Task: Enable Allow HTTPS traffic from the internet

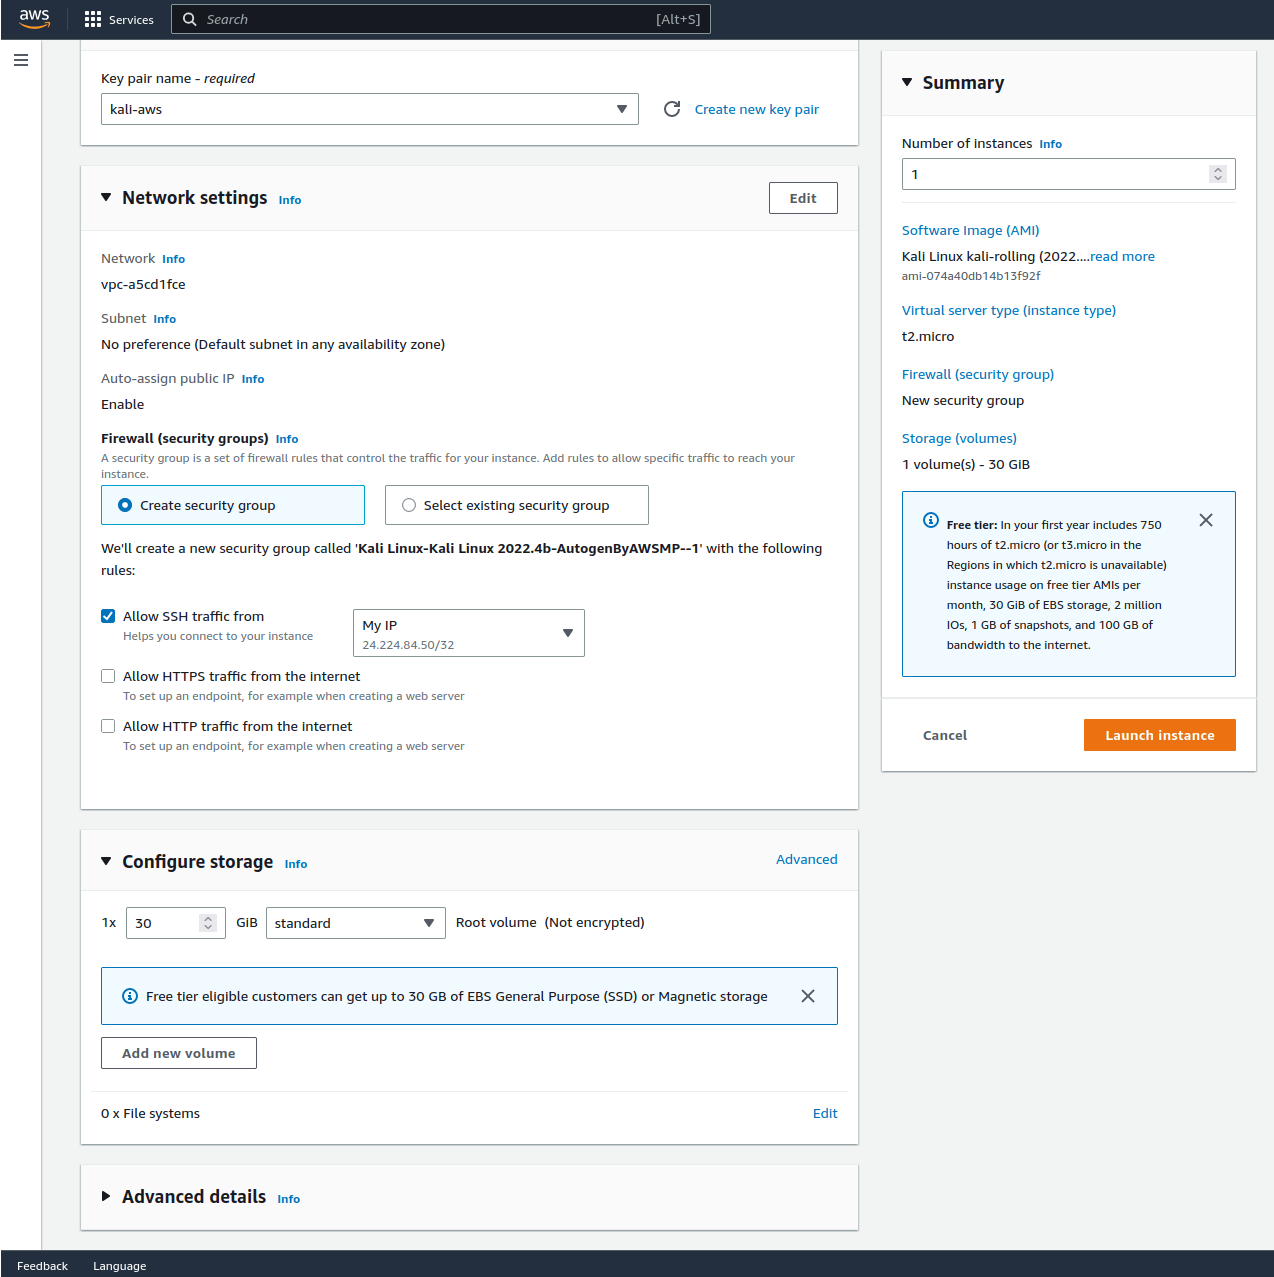Action: click(108, 676)
